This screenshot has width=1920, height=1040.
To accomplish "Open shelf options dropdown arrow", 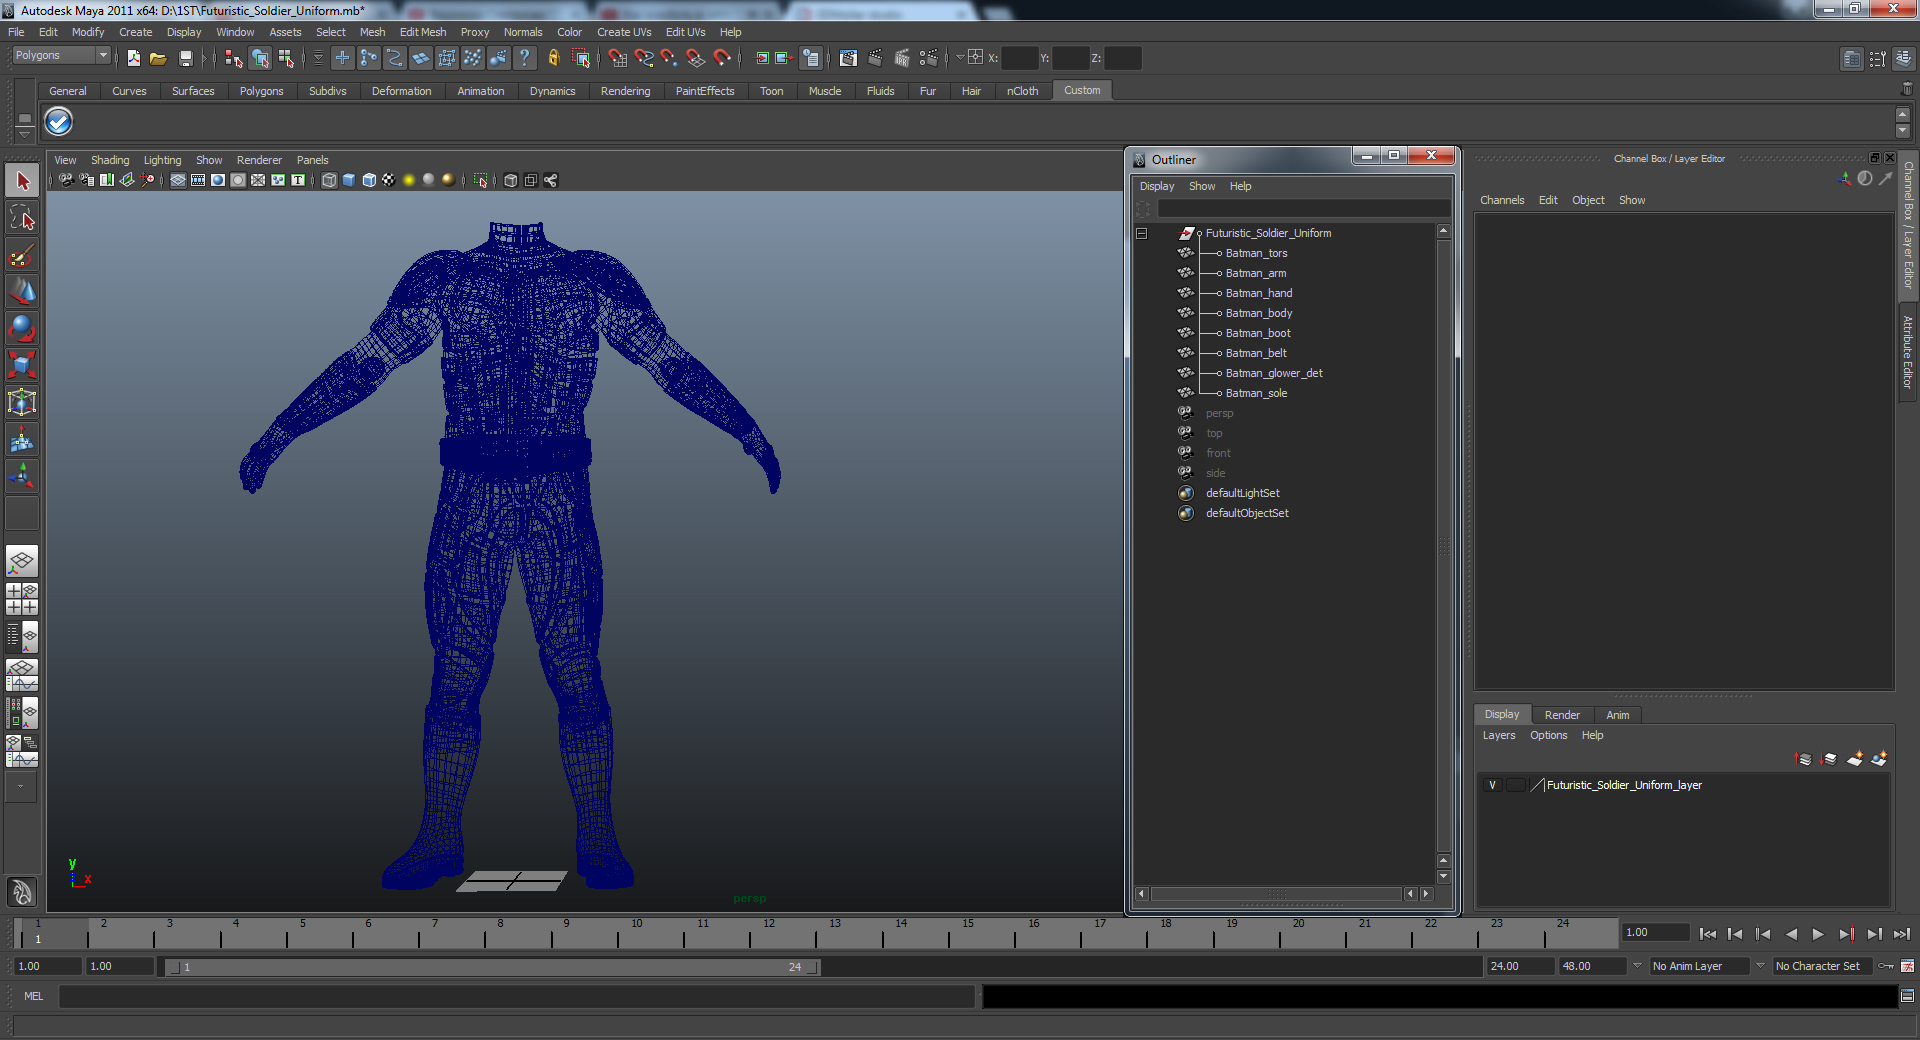I will click(x=24, y=133).
